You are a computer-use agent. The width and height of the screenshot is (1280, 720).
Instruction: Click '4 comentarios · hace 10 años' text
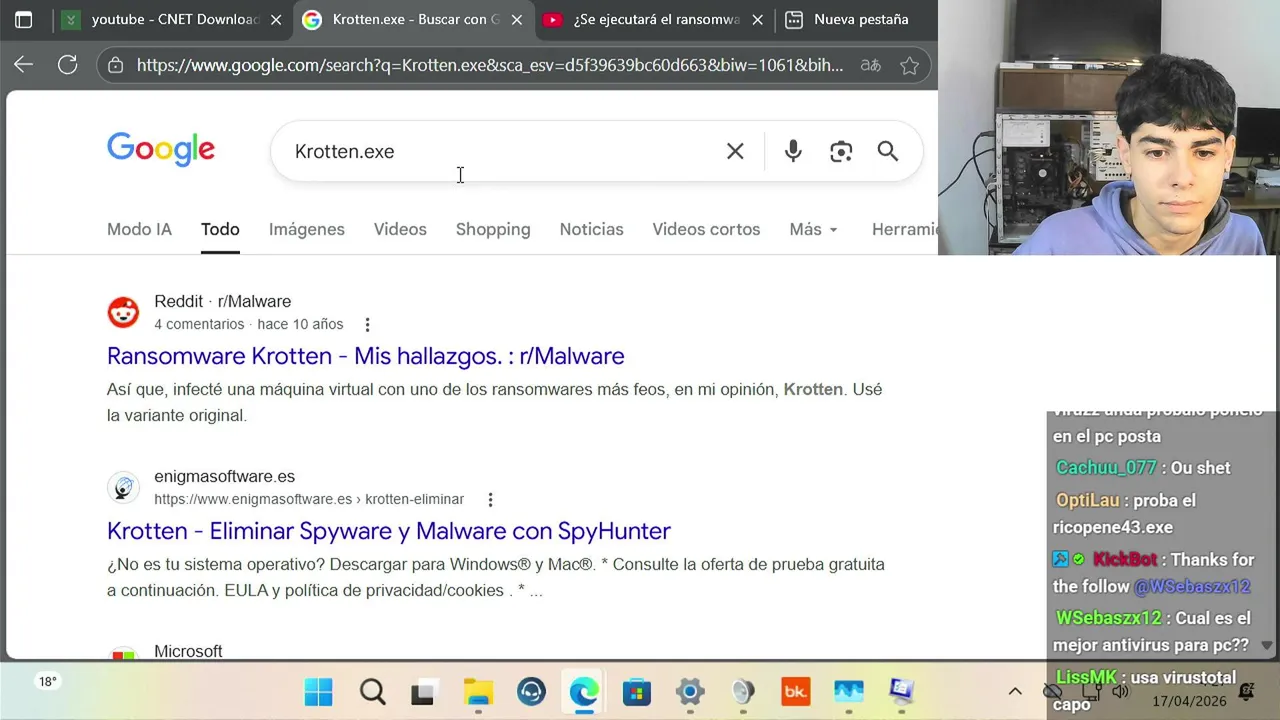click(x=248, y=324)
